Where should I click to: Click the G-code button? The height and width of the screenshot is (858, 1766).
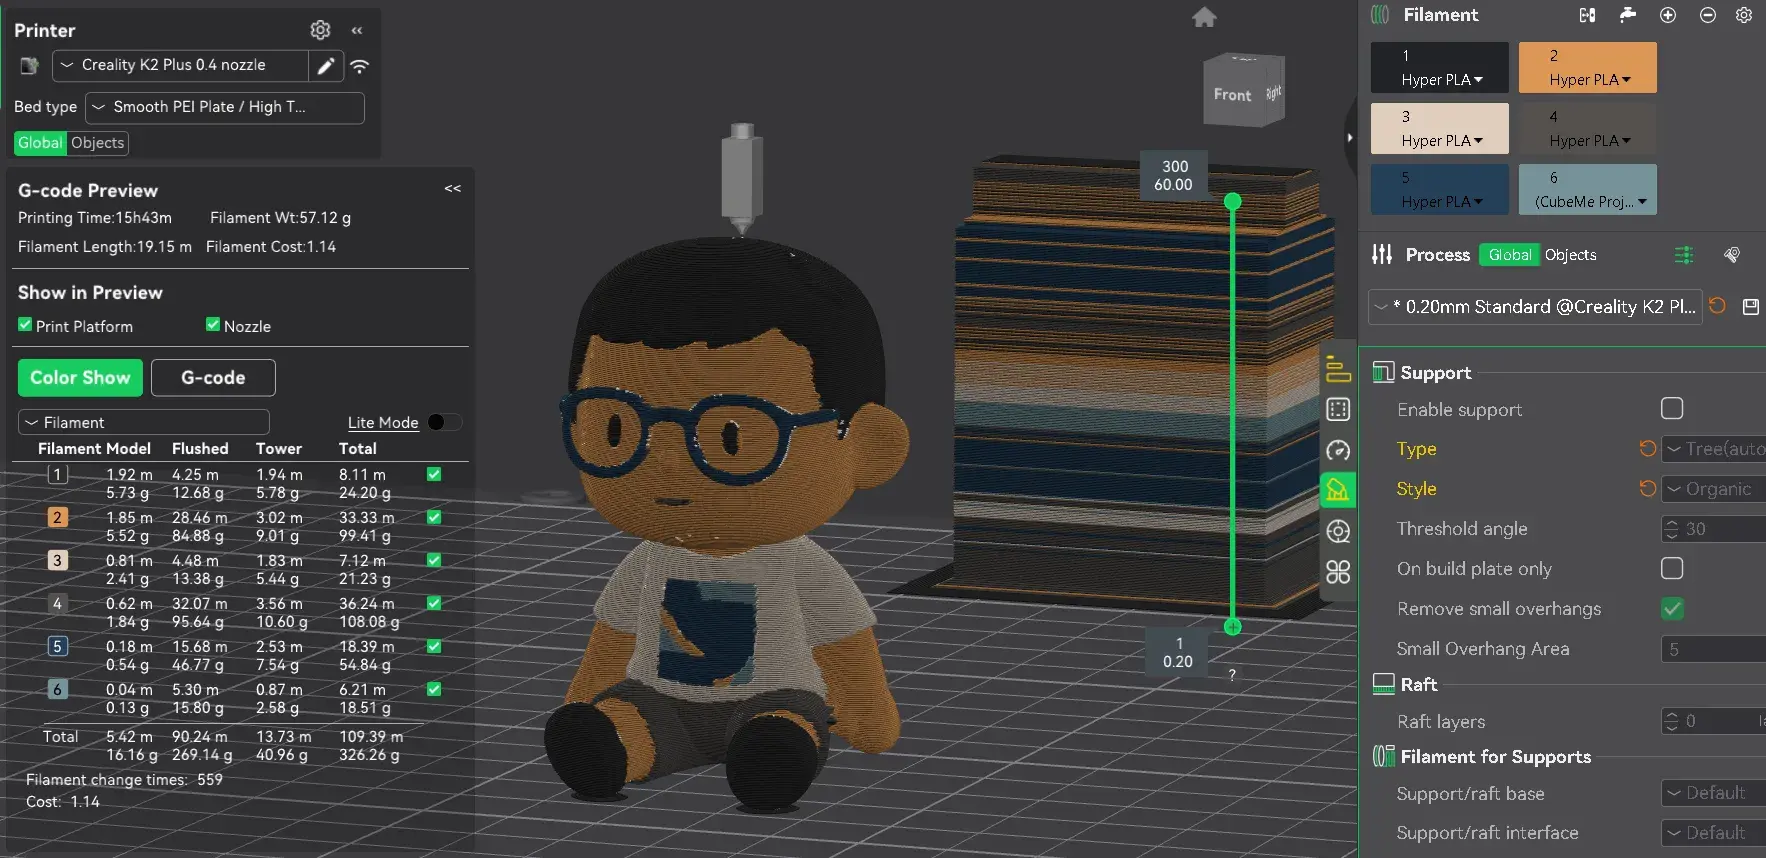coord(213,378)
